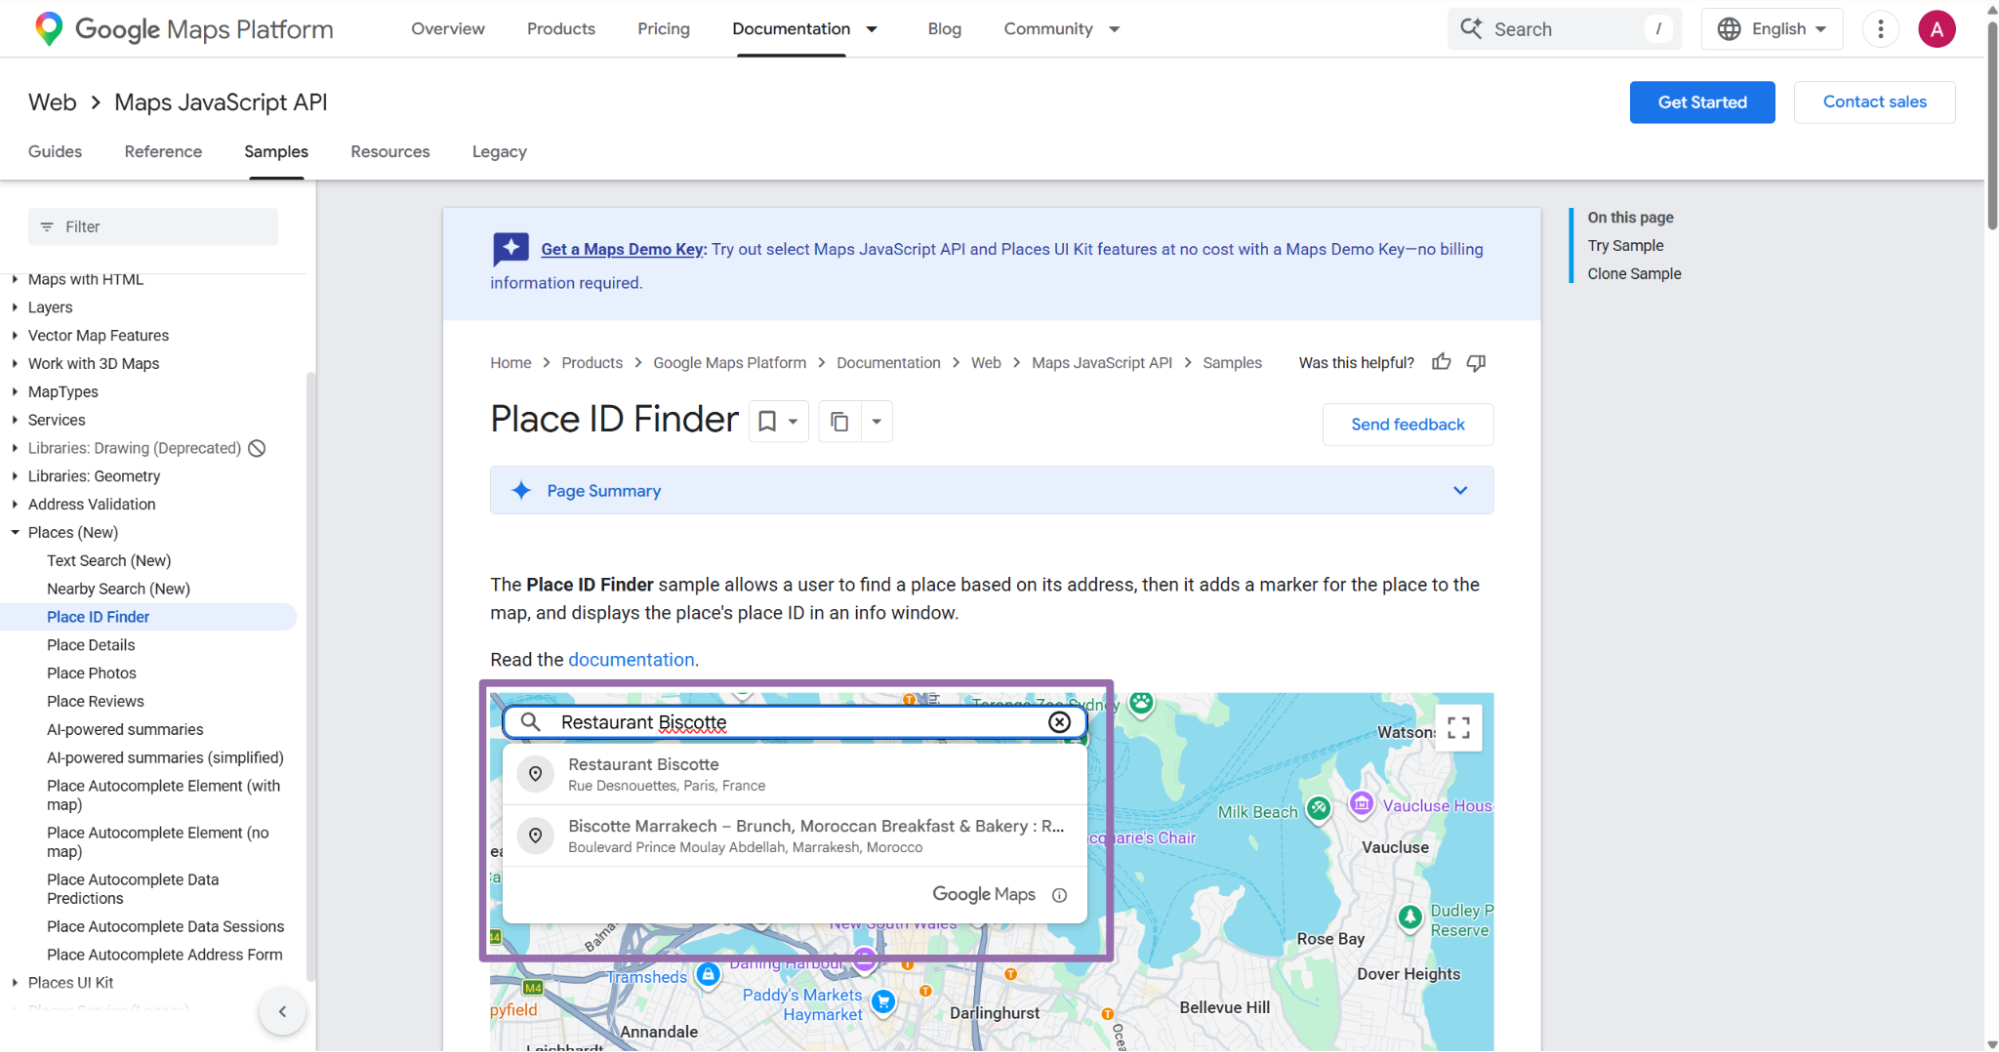Click the Dudley Page Reserve map marker
The width and height of the screenshot is (1999, 1052).
coord(1410,917)
